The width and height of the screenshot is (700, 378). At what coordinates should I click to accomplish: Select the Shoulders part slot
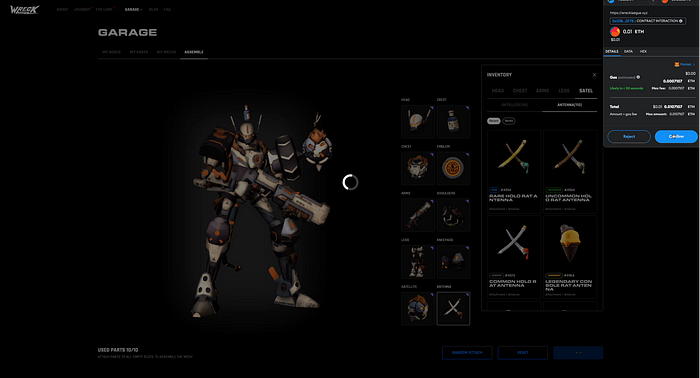pos(453,215)
